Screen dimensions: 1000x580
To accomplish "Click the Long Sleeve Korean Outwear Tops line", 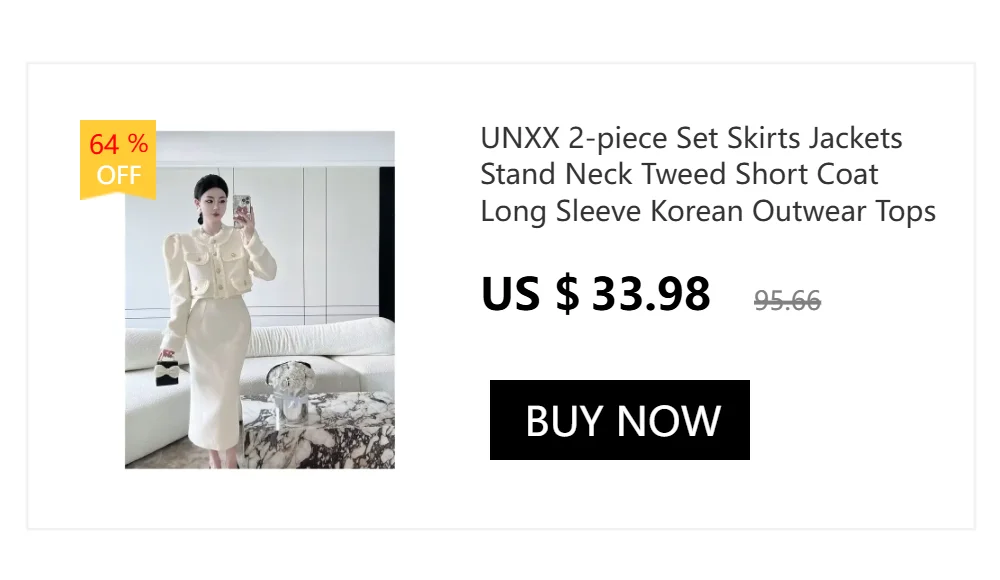I will (x=708, y=211).
